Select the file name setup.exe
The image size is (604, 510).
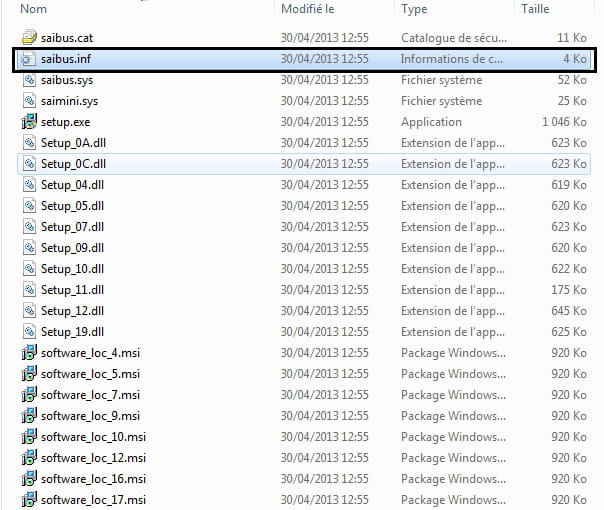pos(65,122)
